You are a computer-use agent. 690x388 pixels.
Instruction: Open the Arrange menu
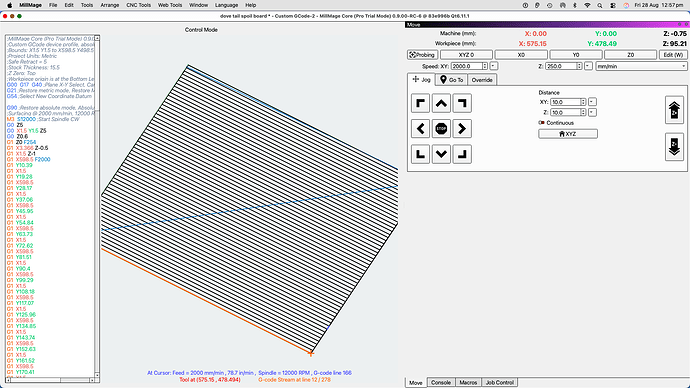click(x=110, y=5)
